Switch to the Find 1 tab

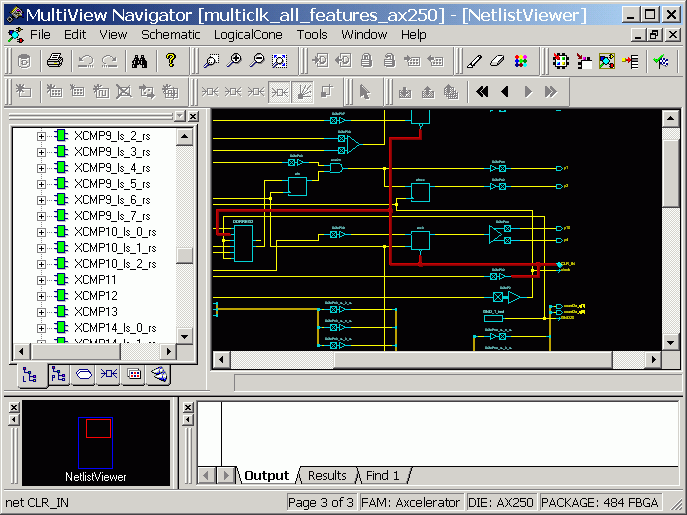point(382,476)
